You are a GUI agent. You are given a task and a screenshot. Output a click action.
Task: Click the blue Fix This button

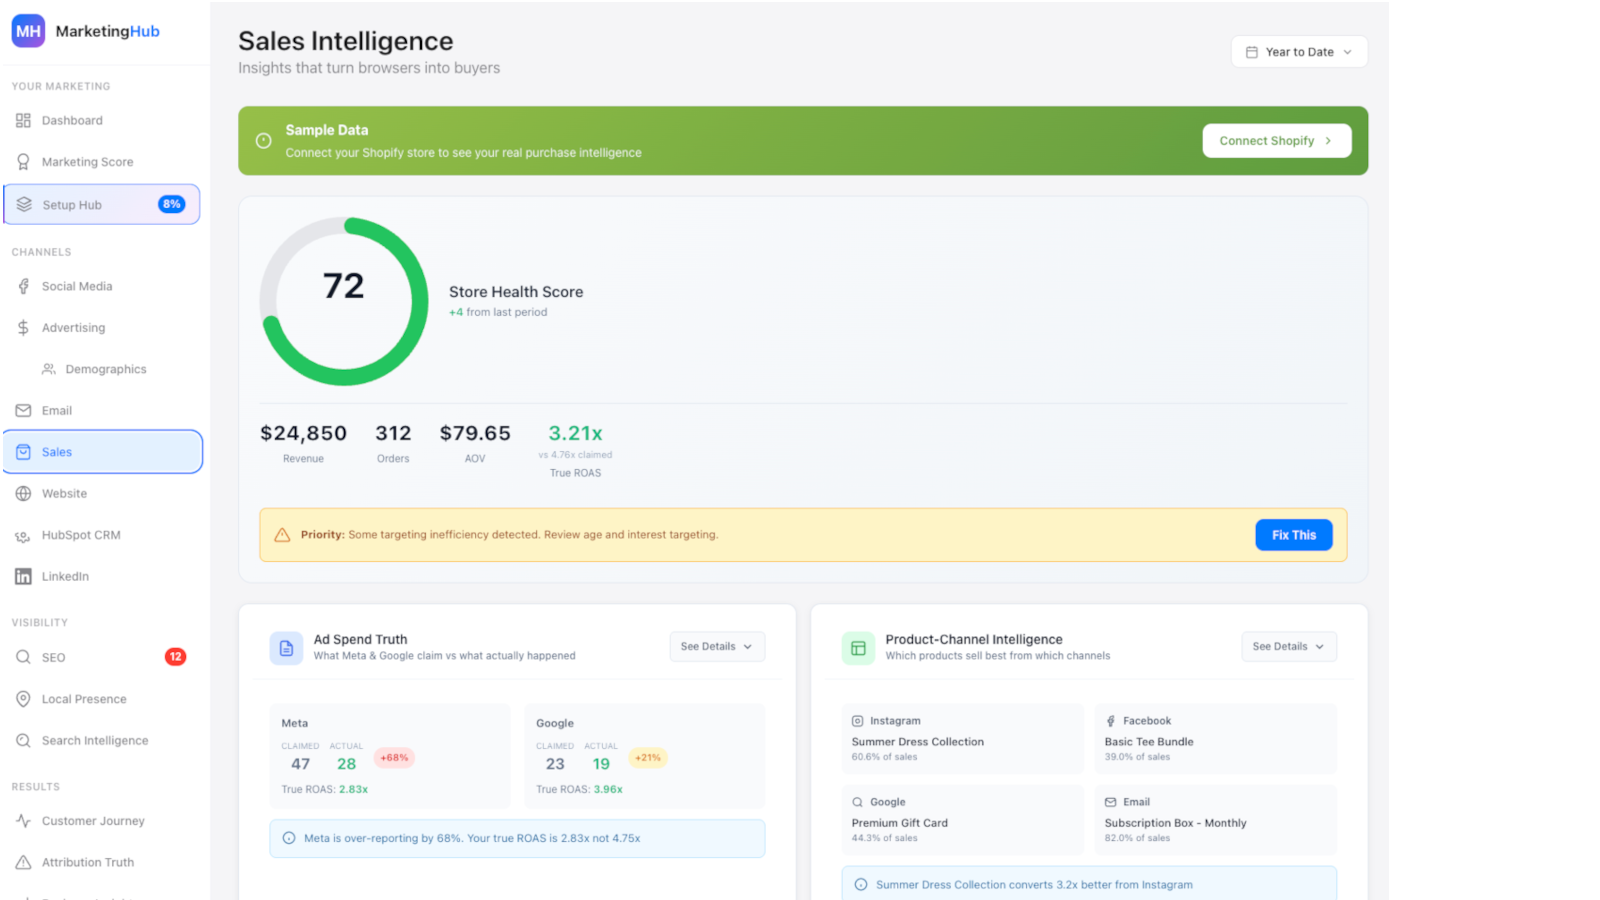point(1293,535)
